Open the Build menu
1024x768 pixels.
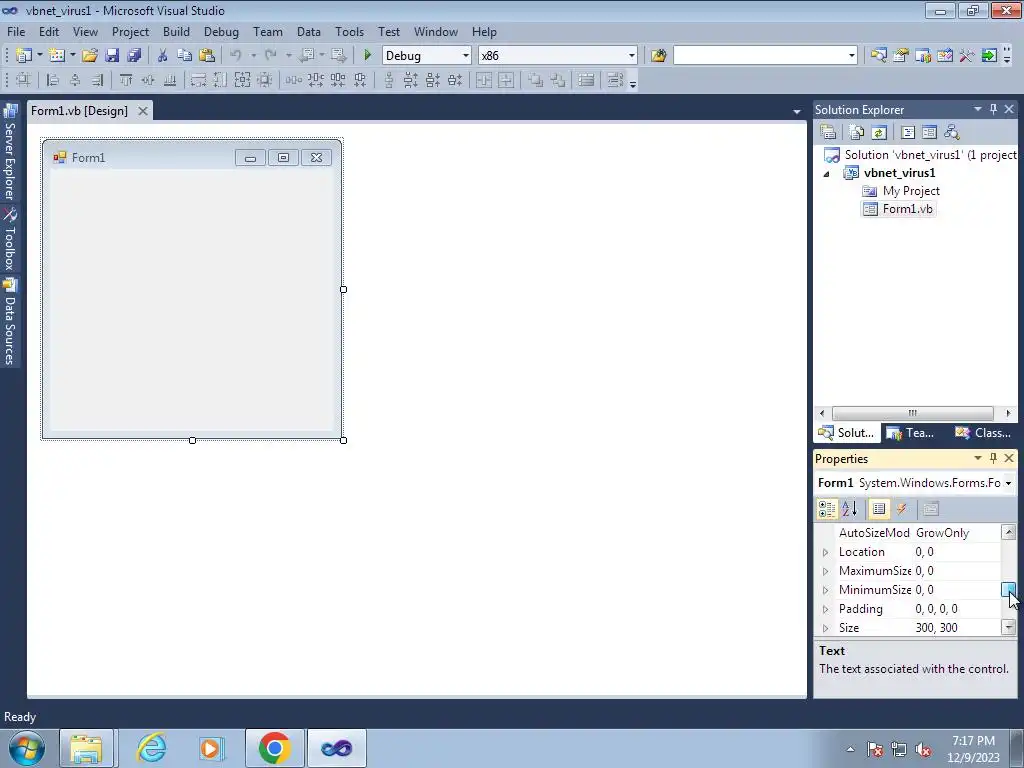pos(176,31)
